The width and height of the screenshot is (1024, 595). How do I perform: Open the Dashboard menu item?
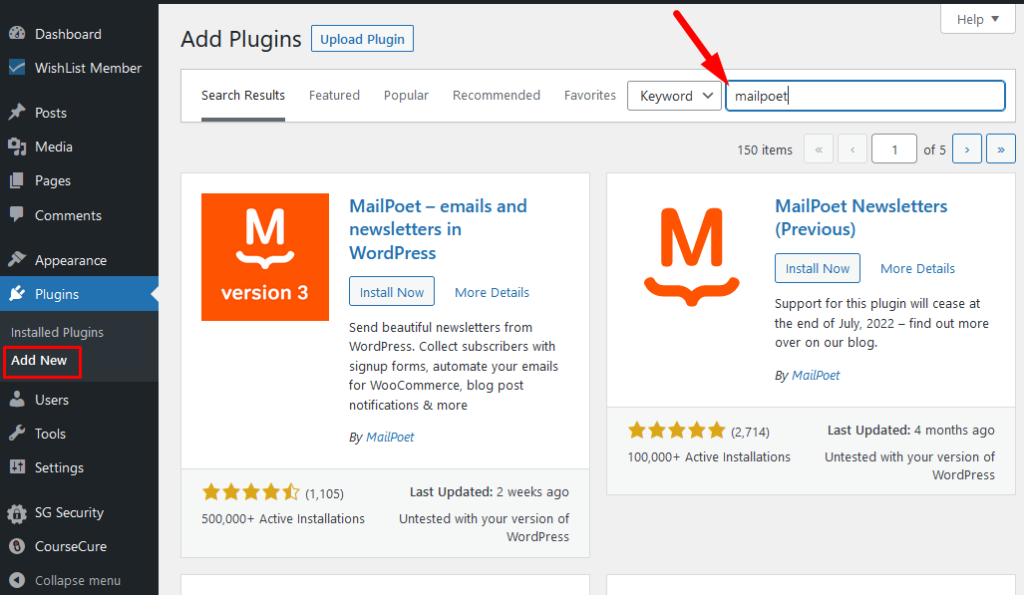coord(68,34)
